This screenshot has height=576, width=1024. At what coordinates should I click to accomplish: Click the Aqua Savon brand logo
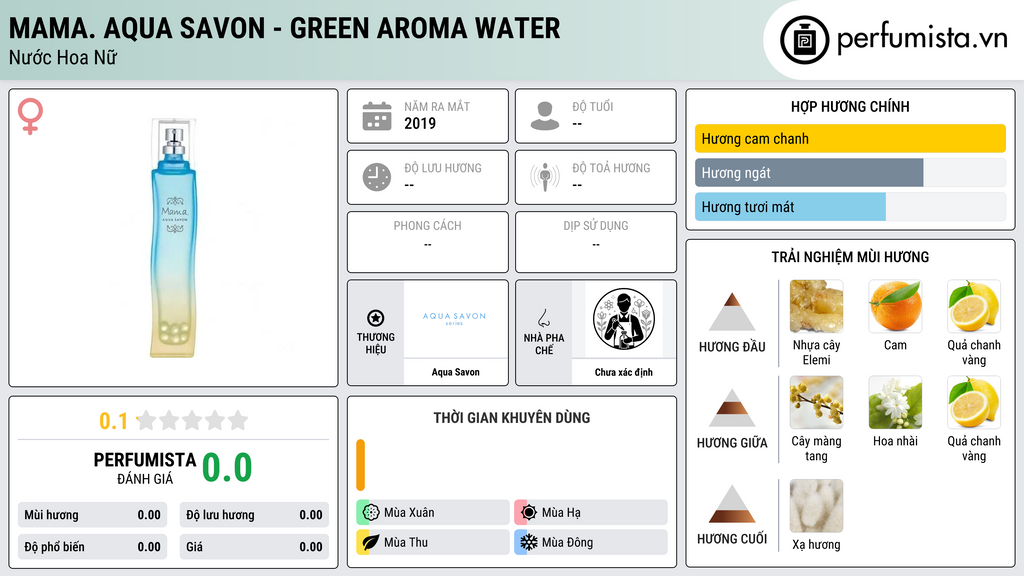point(455,319)
